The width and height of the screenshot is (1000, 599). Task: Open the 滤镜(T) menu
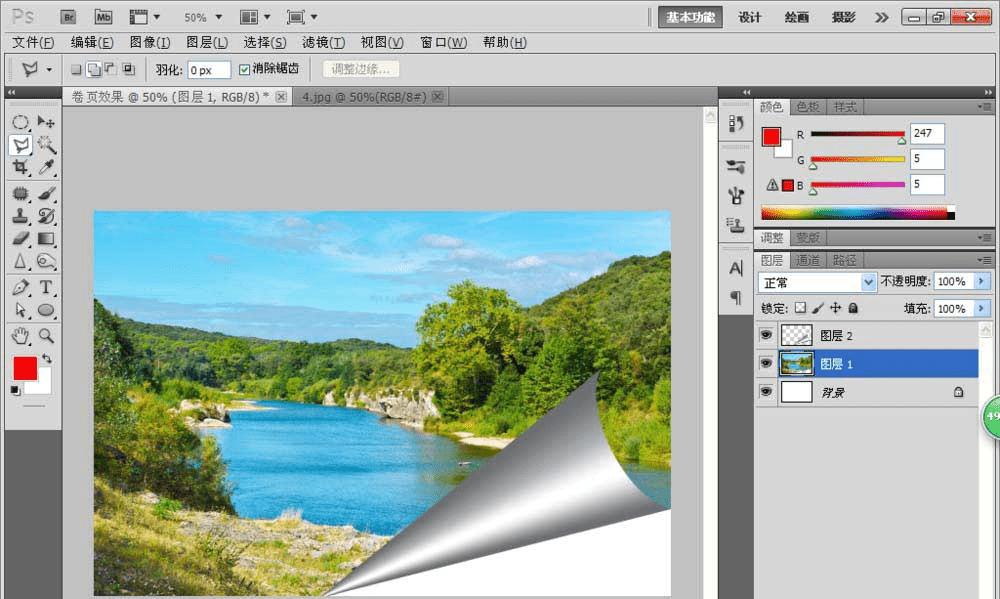click(323, 43)
